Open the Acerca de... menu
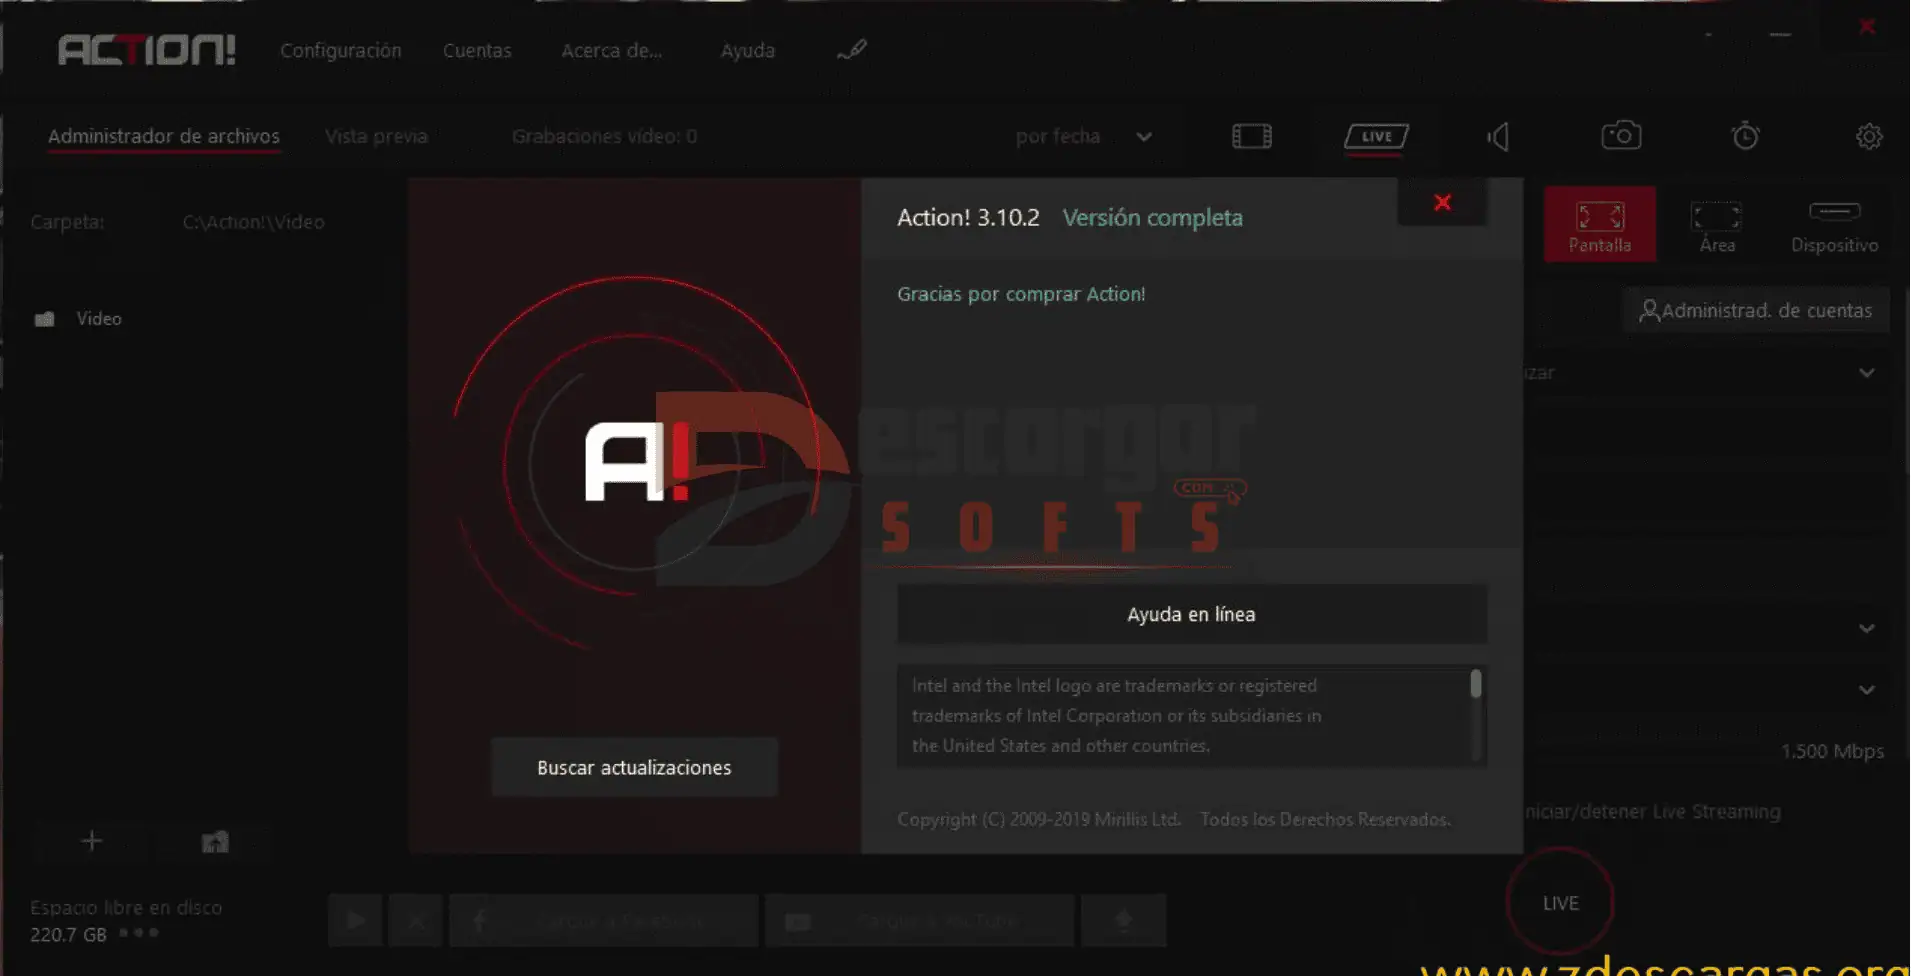1911x976 pixels. (611, 50)
